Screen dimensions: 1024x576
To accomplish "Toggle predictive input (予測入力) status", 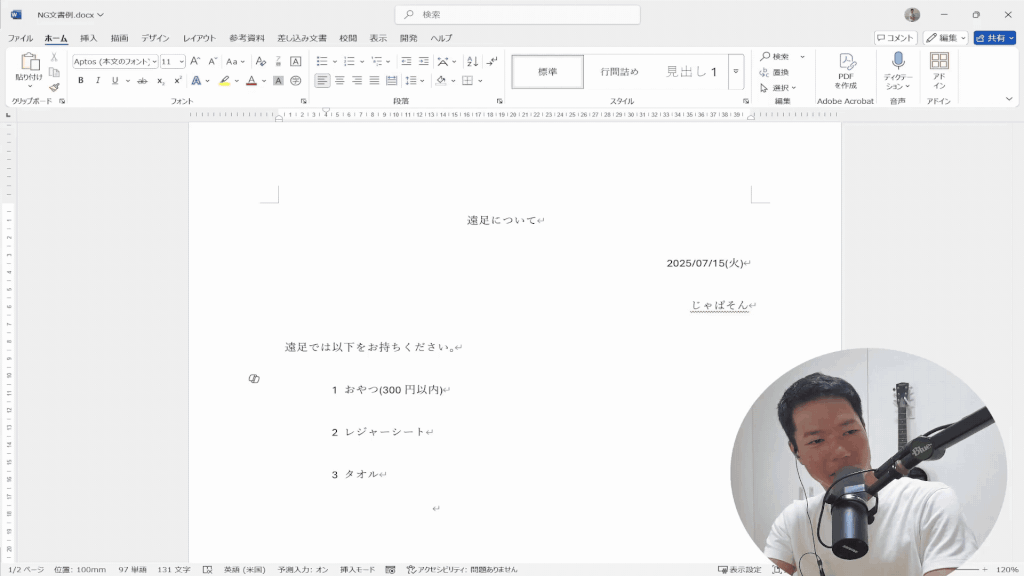I will pos(303,569).
